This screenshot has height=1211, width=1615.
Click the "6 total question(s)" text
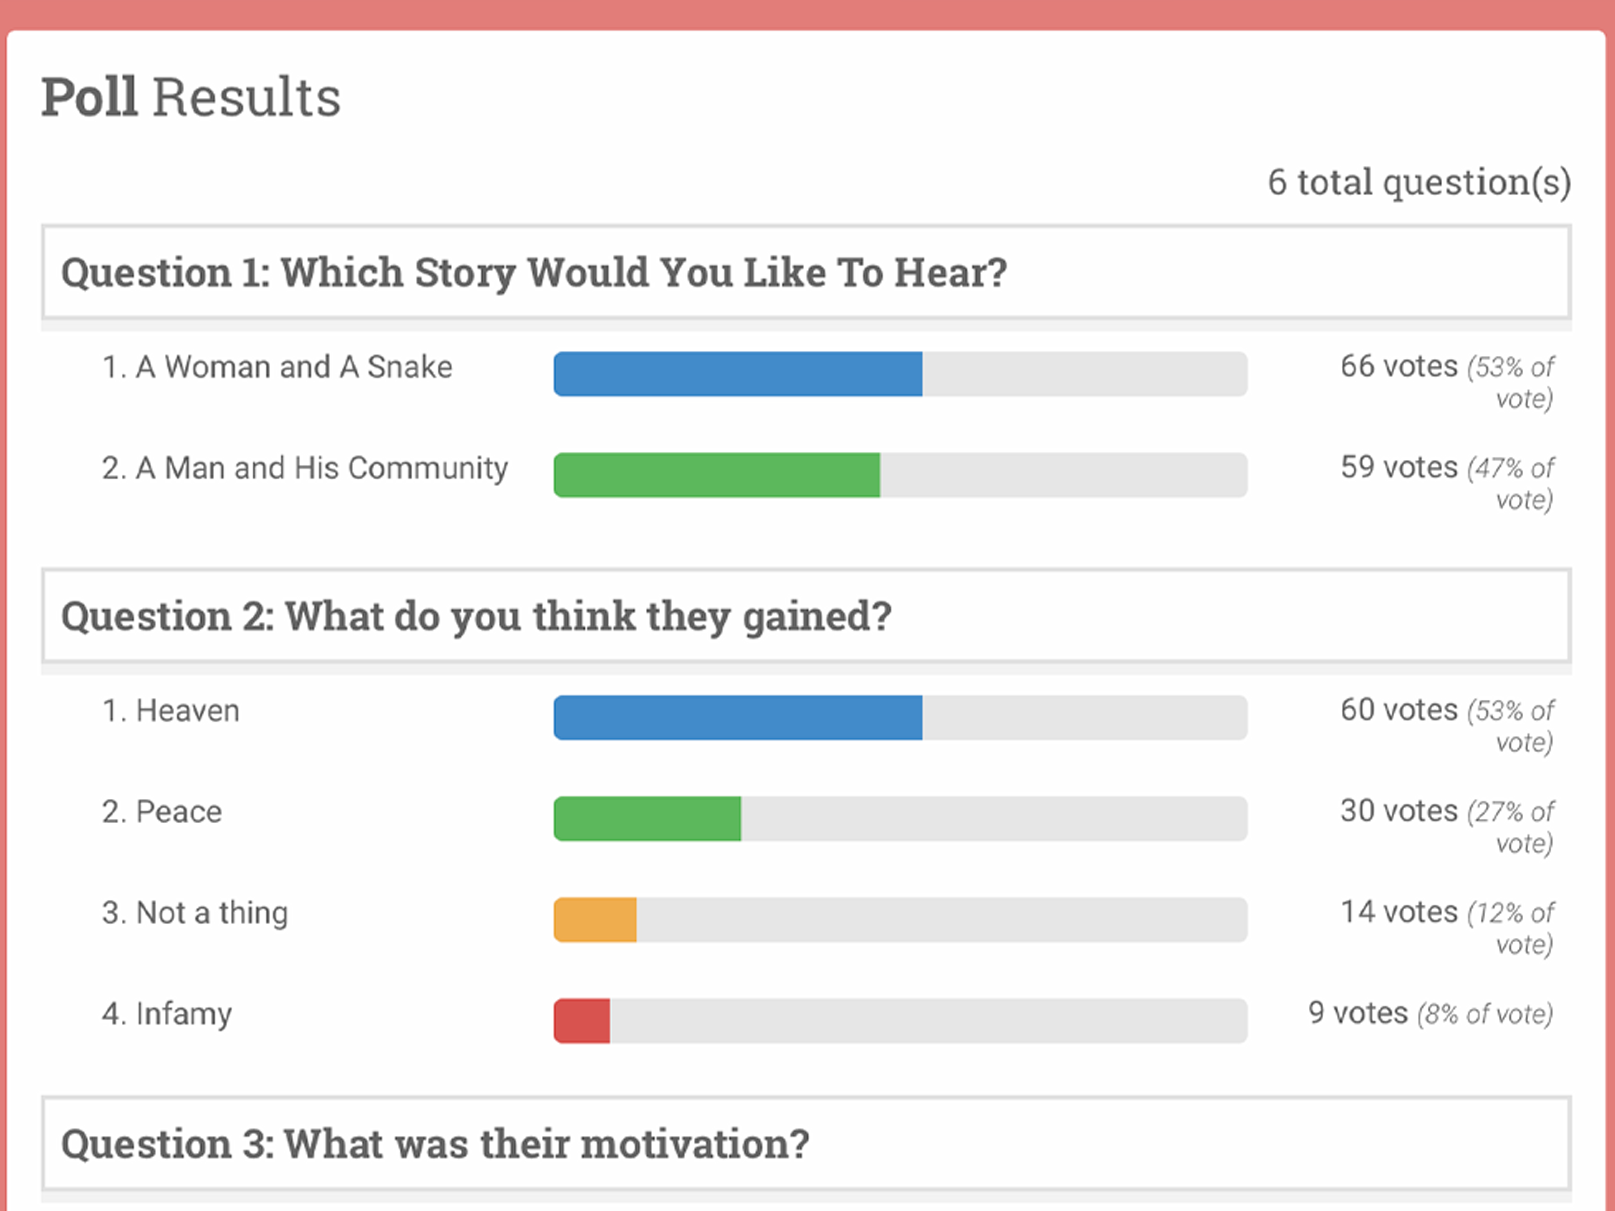(x=1419, y=182)
